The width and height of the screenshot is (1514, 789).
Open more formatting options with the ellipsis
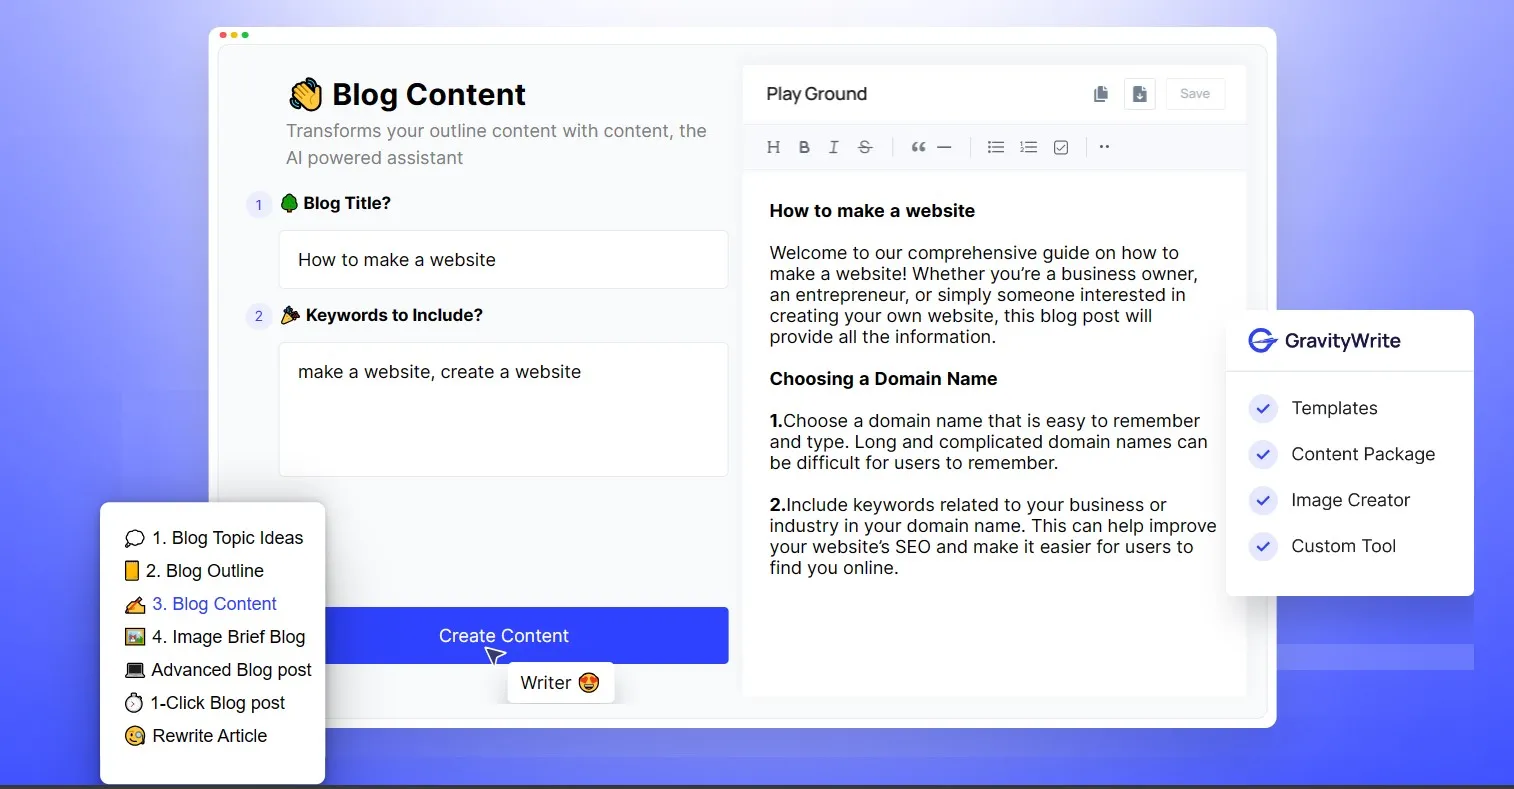point(1104,147)
